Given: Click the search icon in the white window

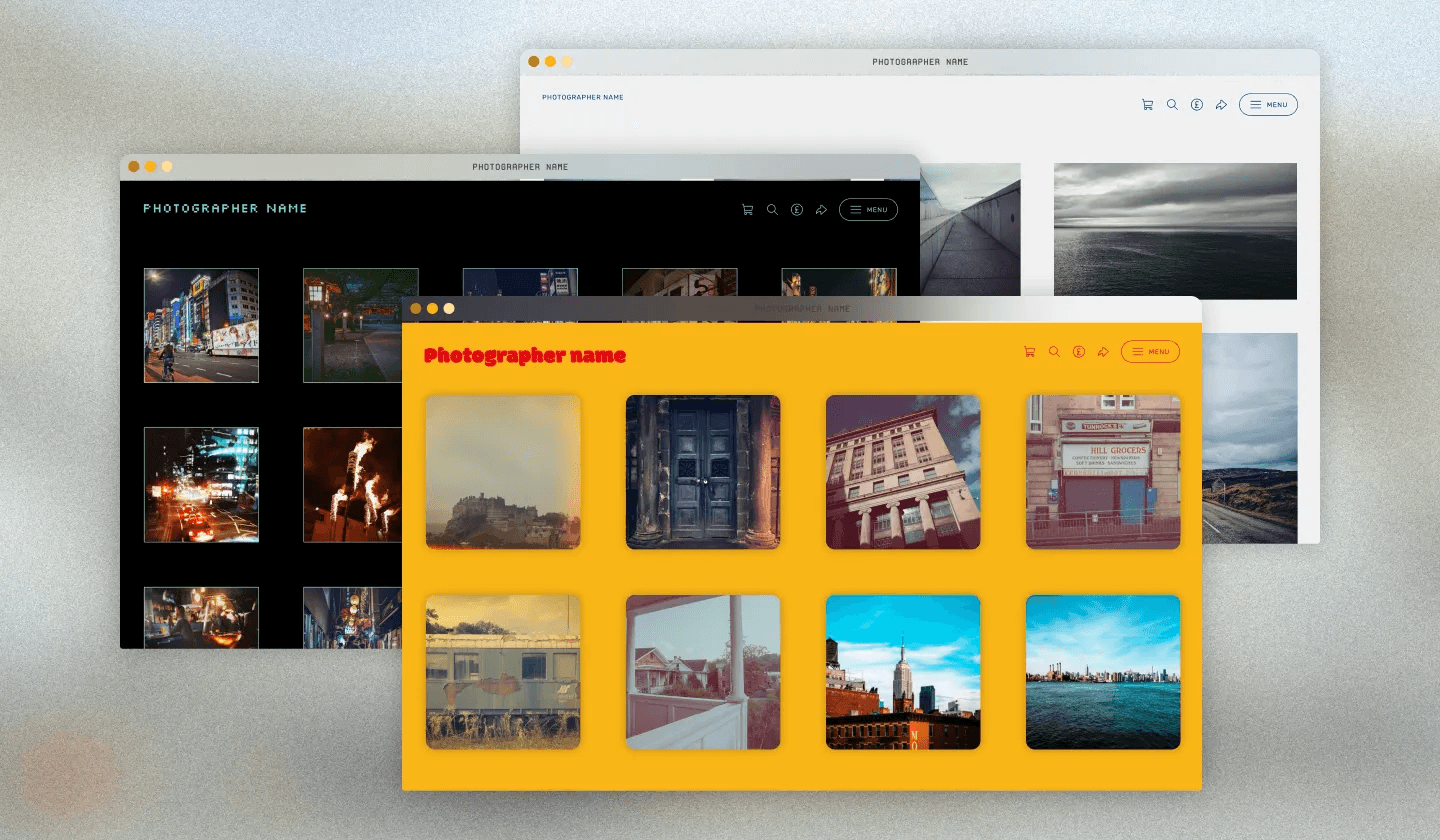Looking at the screenshot, I should [x=1172, y=105].
